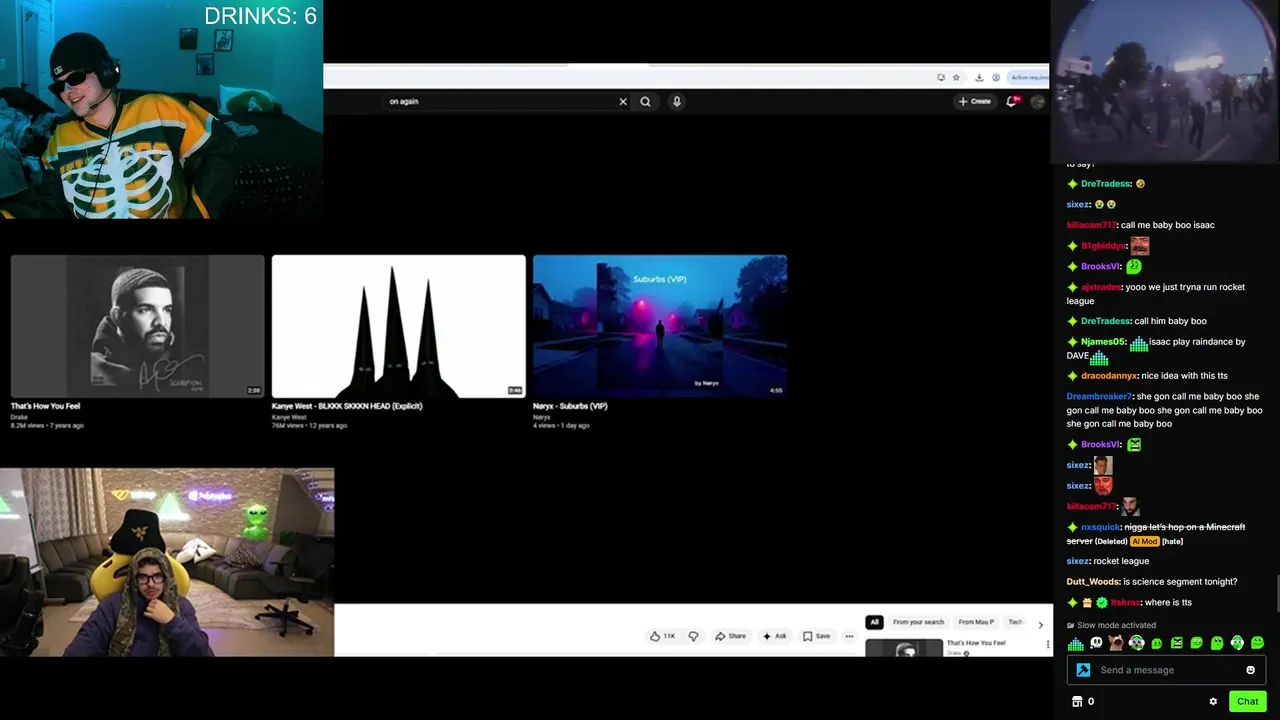Viewport: 1280px width, 720px height.
Task: Send message with the green Chat button
Action: tap(1247, 701)
